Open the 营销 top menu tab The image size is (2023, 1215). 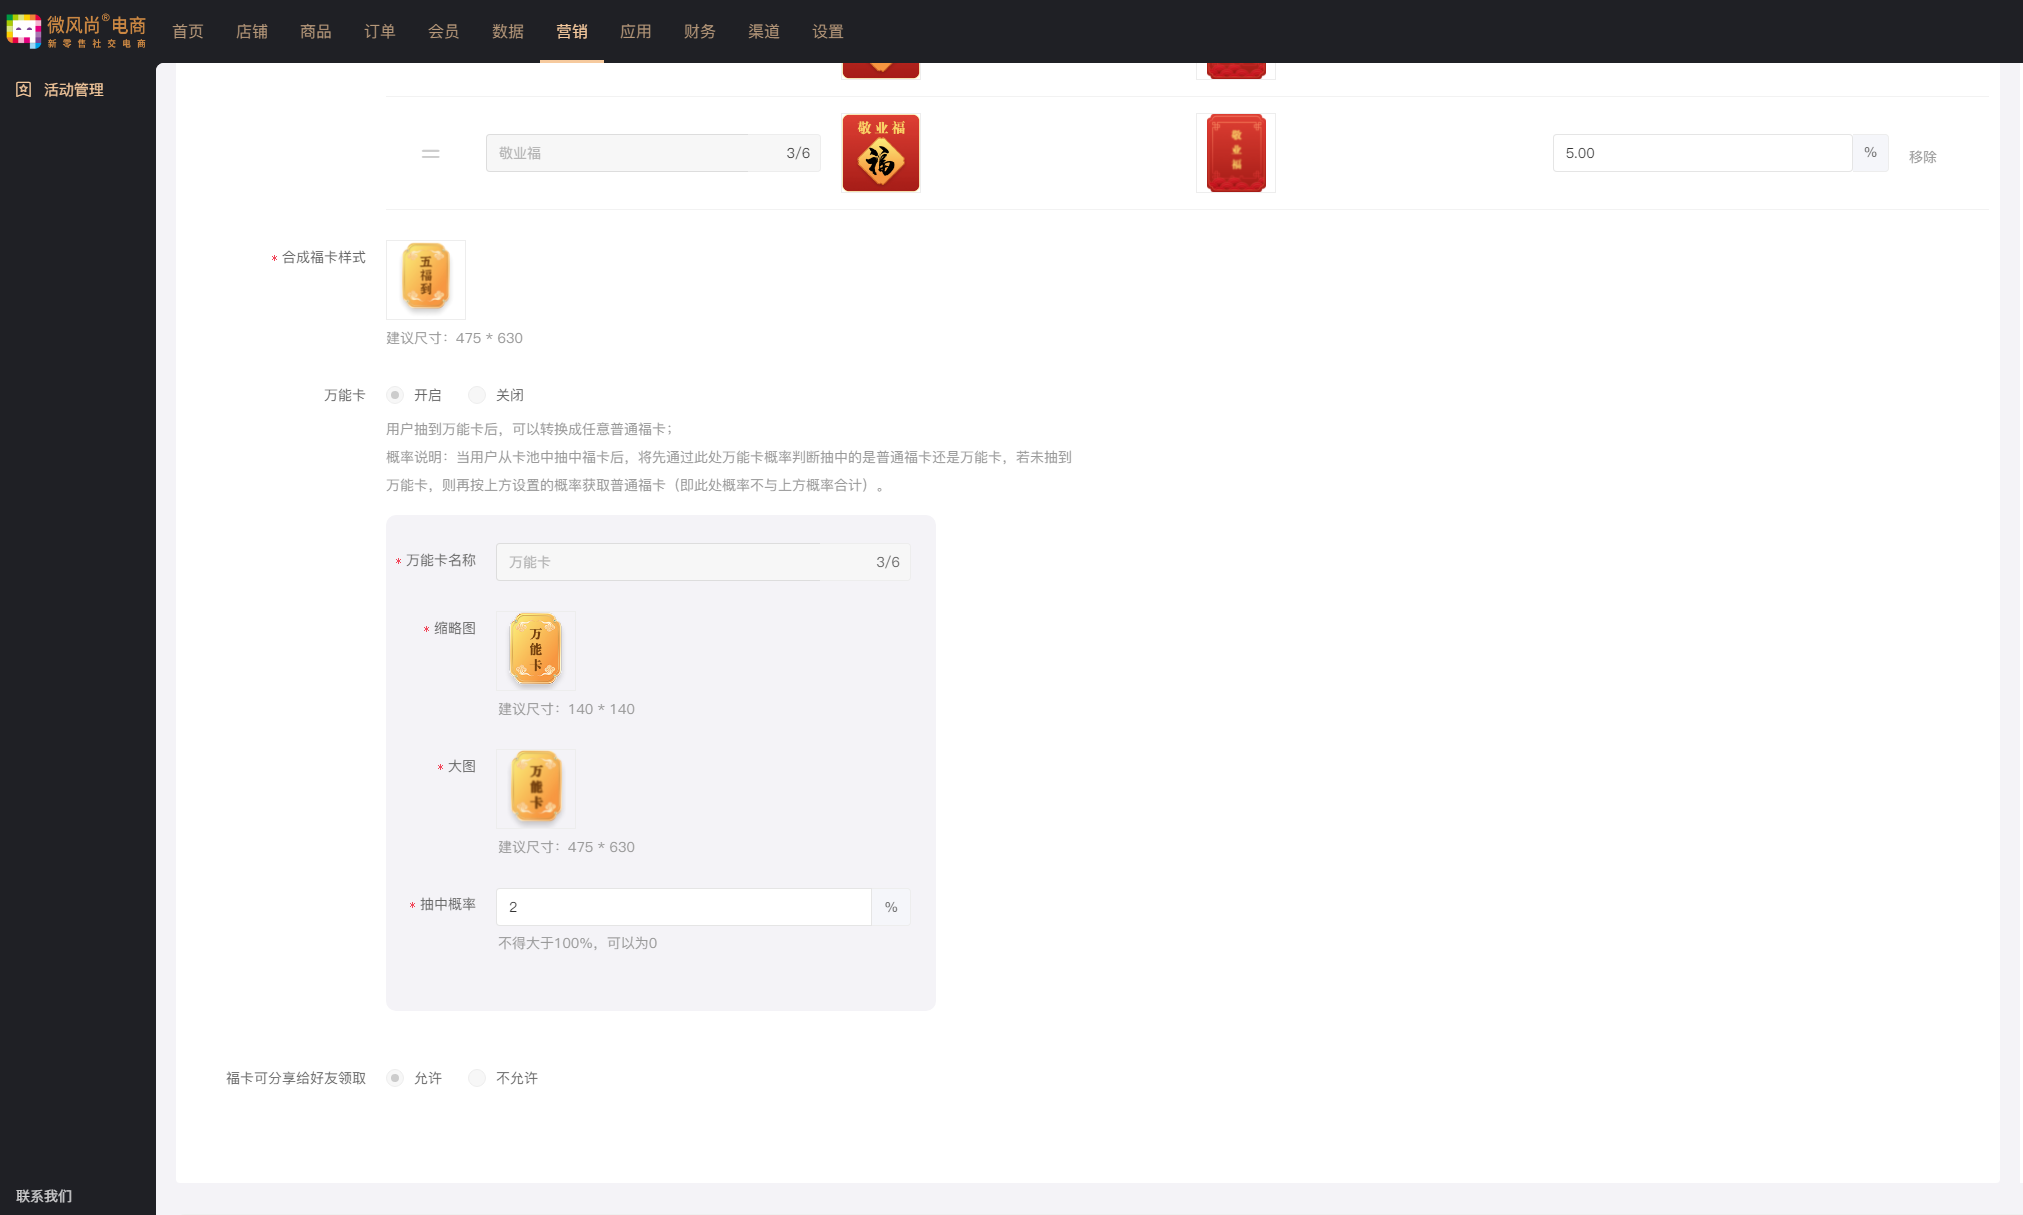click(572, 32)
